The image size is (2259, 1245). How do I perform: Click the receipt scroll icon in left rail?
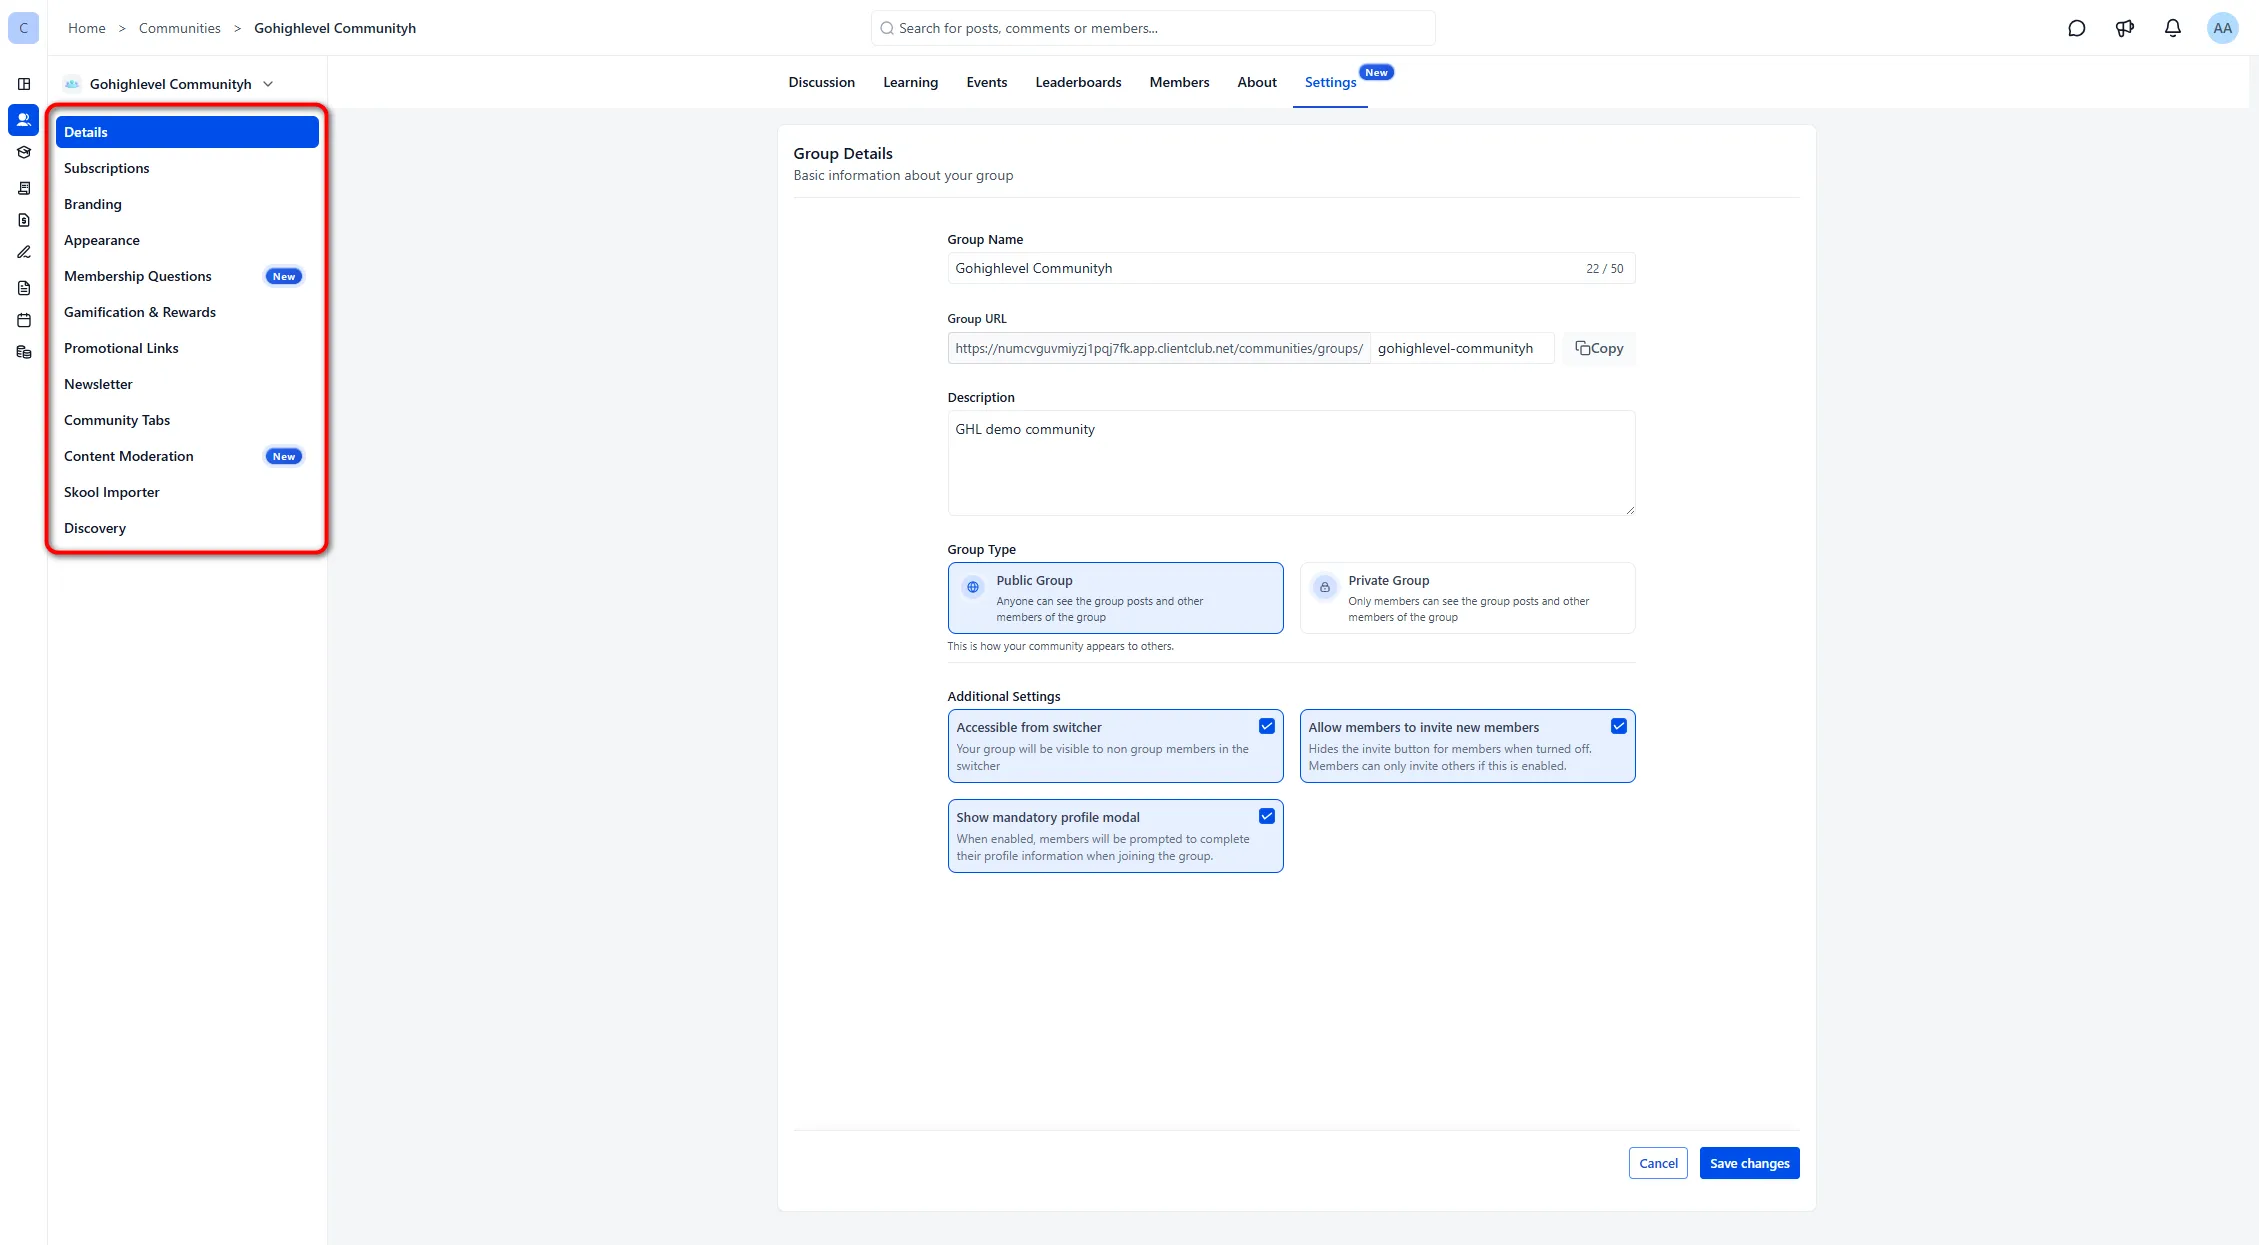tap(24, 188)
